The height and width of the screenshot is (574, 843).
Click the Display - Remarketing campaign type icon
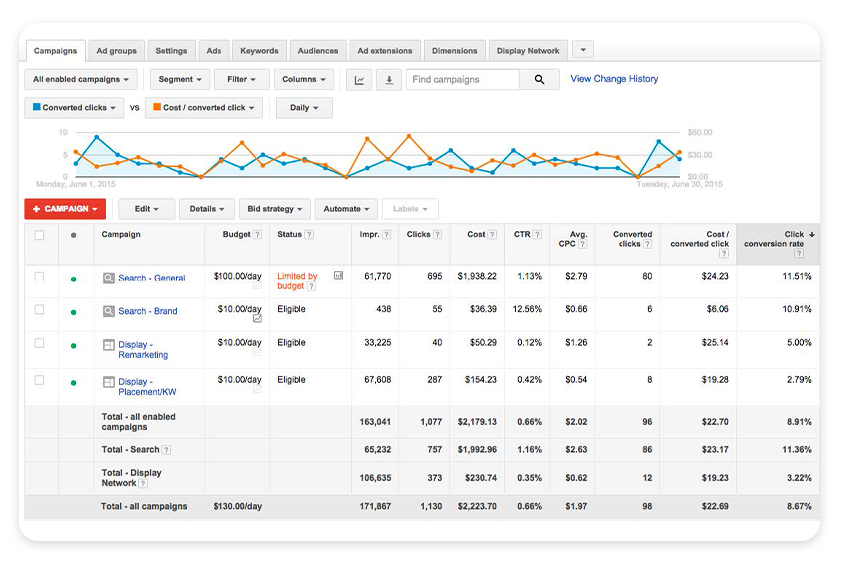click(109, 345)
